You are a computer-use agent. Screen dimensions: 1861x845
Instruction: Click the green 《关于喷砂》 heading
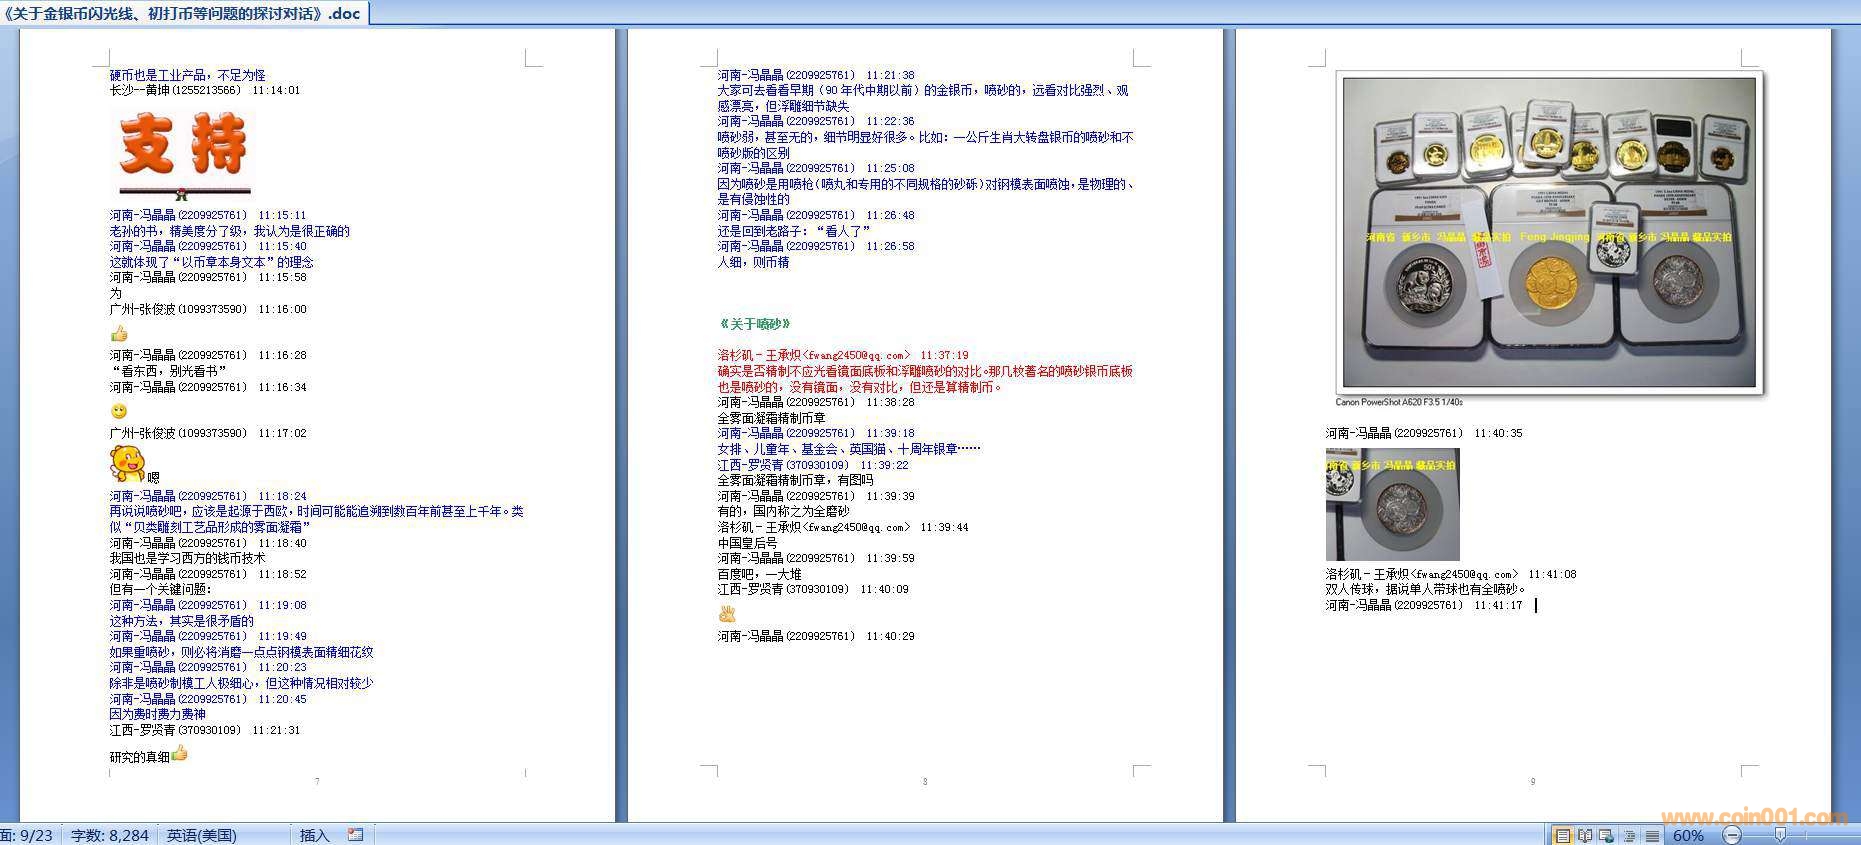[755, 324]
